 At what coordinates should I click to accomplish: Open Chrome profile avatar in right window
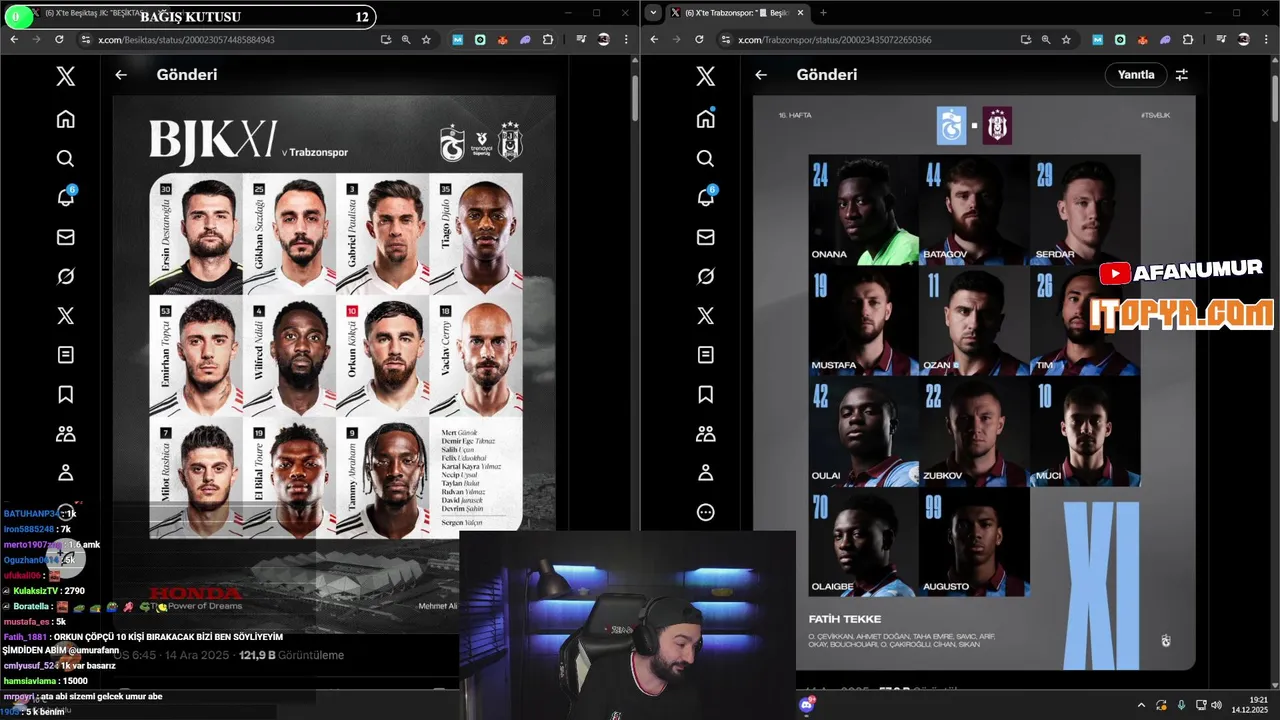[1243, 39]
